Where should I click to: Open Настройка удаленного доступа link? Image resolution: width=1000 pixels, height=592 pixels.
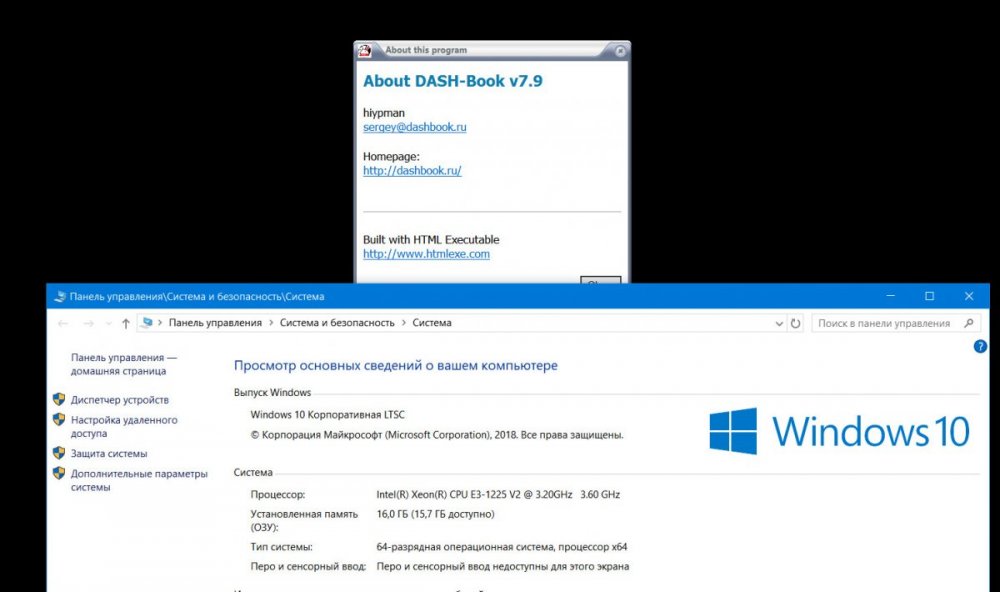[x=124, y=427]
